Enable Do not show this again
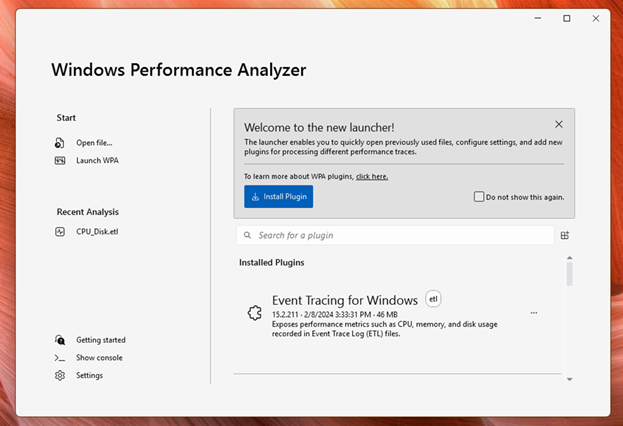This screenshot has height=426, width=623. 479,197
